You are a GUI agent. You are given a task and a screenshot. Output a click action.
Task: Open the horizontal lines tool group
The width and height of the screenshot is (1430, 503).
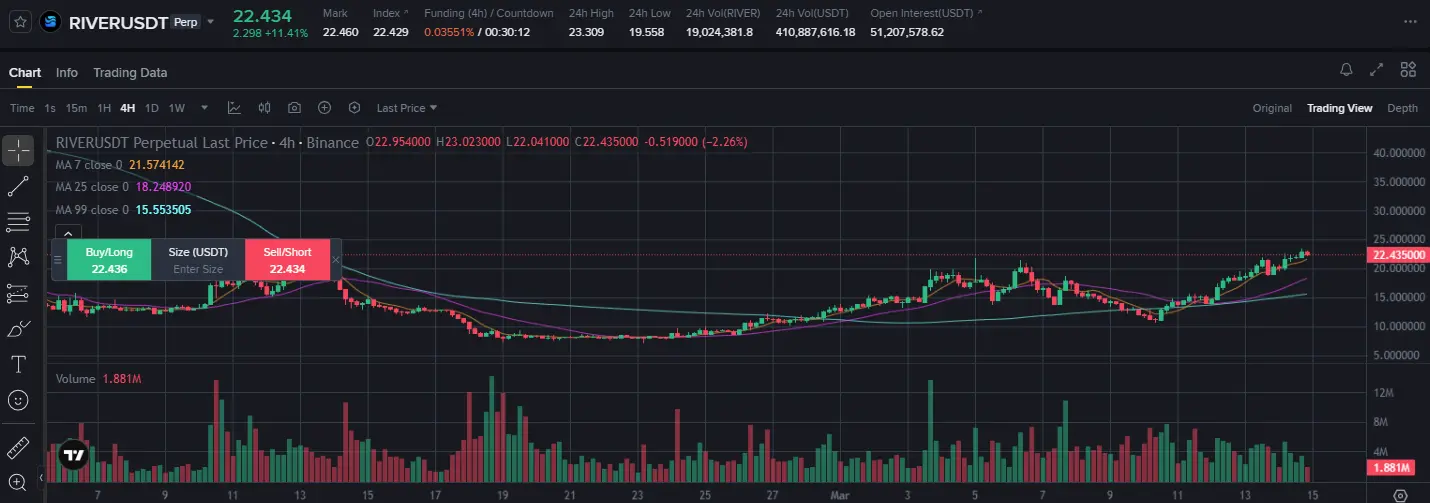18,221
